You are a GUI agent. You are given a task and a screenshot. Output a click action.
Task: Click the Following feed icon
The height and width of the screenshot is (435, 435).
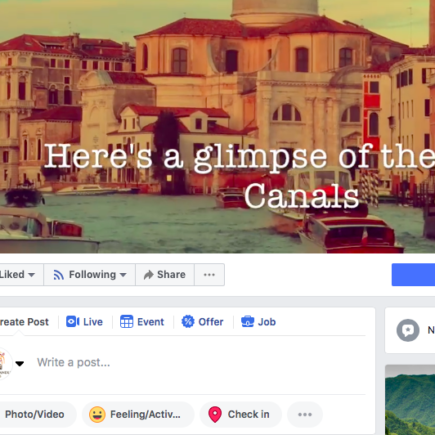click(59, 275)
